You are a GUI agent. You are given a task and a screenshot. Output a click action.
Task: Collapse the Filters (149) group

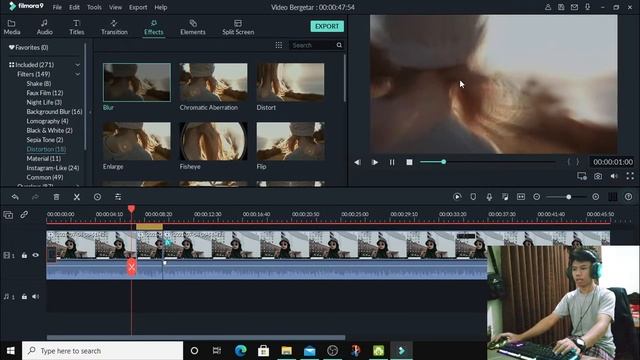(78, 74)
